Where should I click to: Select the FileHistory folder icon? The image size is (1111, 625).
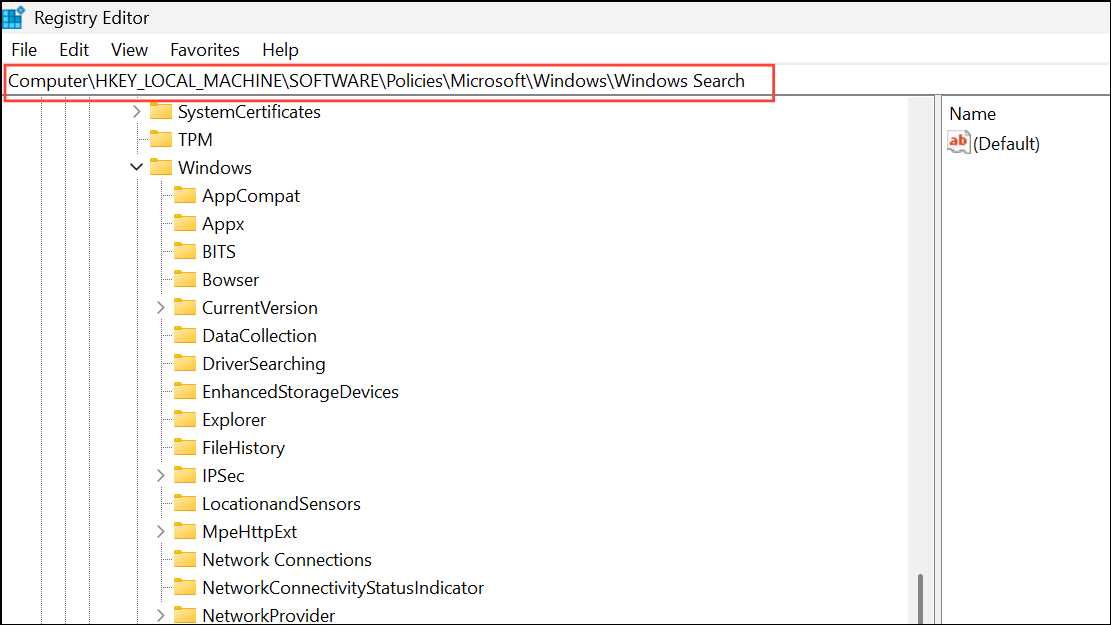click(185, 448)
